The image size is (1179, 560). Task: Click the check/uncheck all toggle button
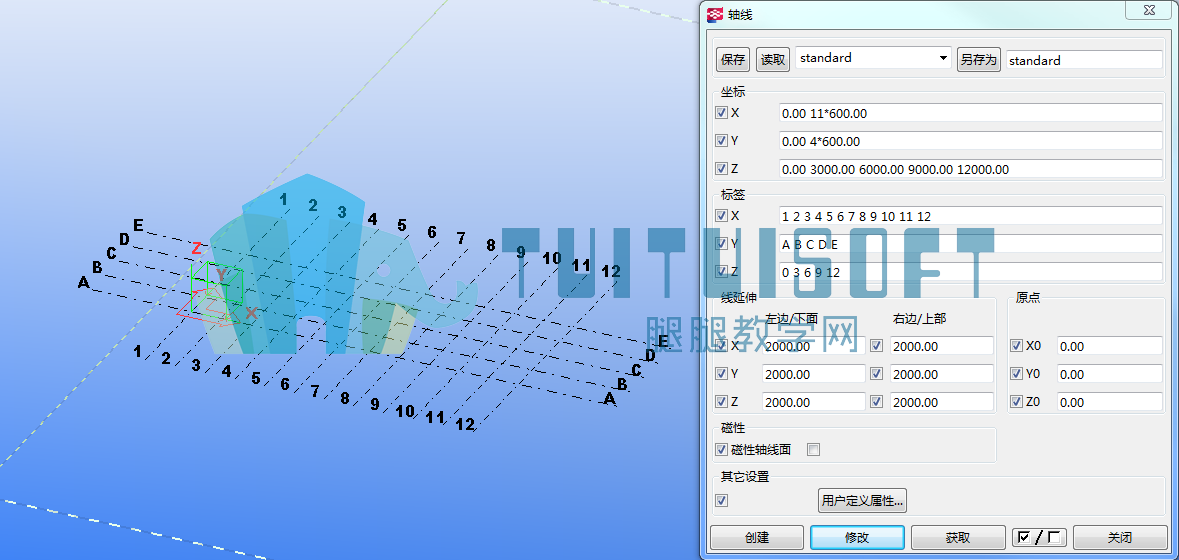pos(1039,537)
